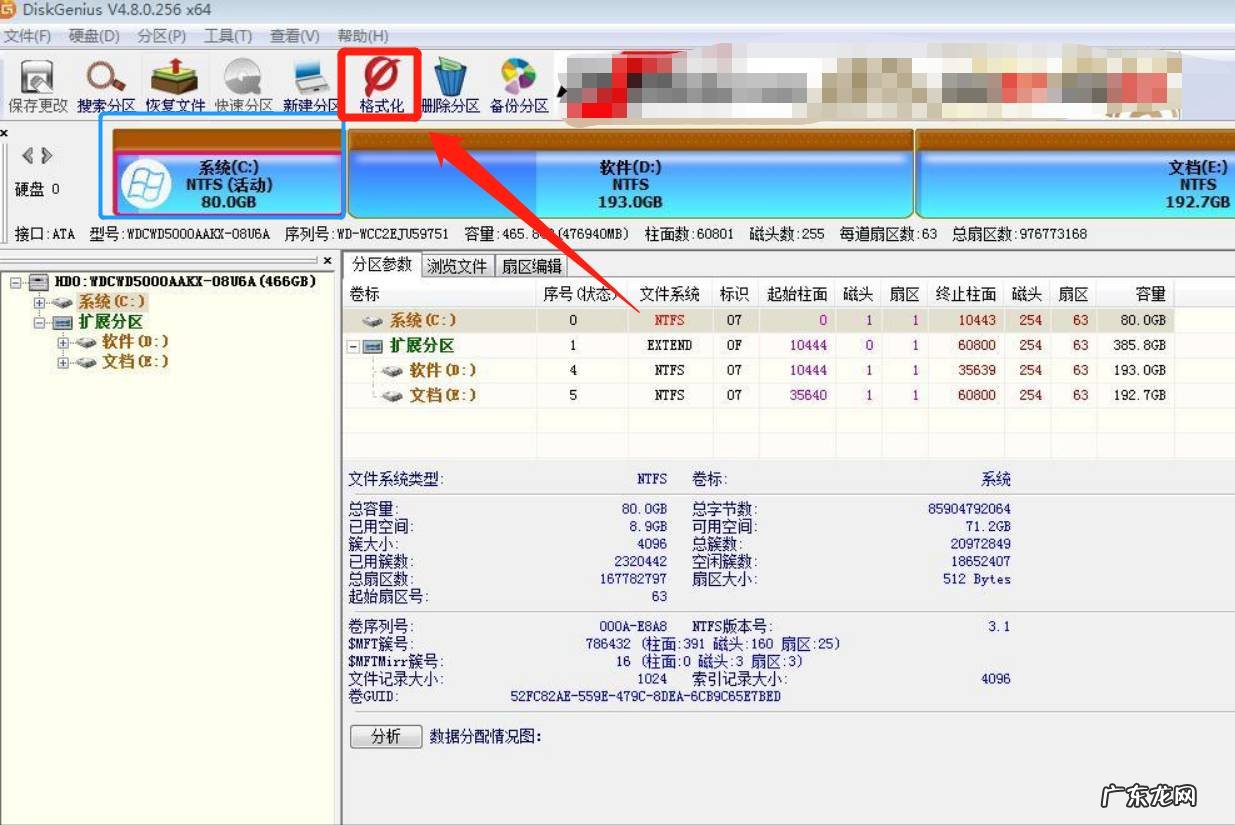1235x825 pixels.
Task: Open the 分区(P) menu
Action: click(161, 36)
